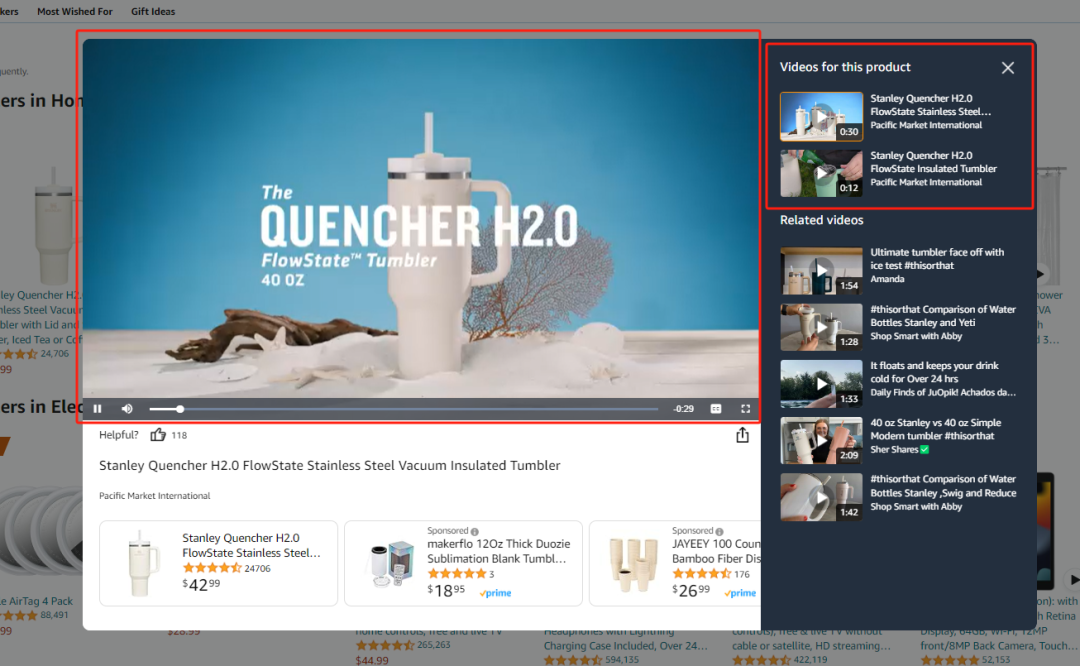Image resolution: width=1080 pixels, height=666 pixels.
Task: Seek on the video progress bar
Action: (x=404, y=408)
